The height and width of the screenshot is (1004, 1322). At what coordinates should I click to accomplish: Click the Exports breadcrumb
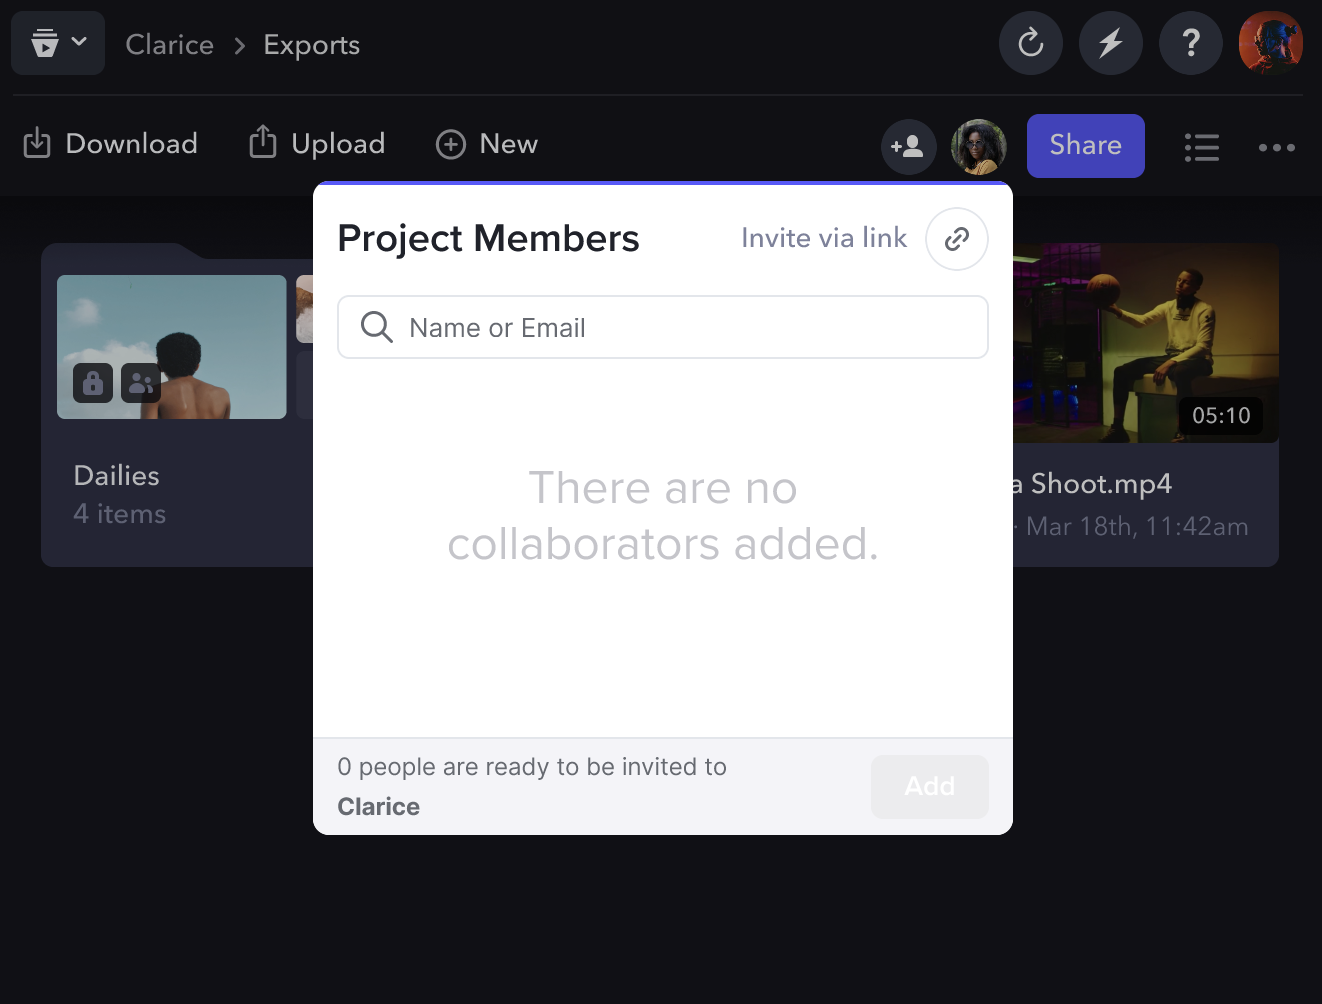point(311,45)
